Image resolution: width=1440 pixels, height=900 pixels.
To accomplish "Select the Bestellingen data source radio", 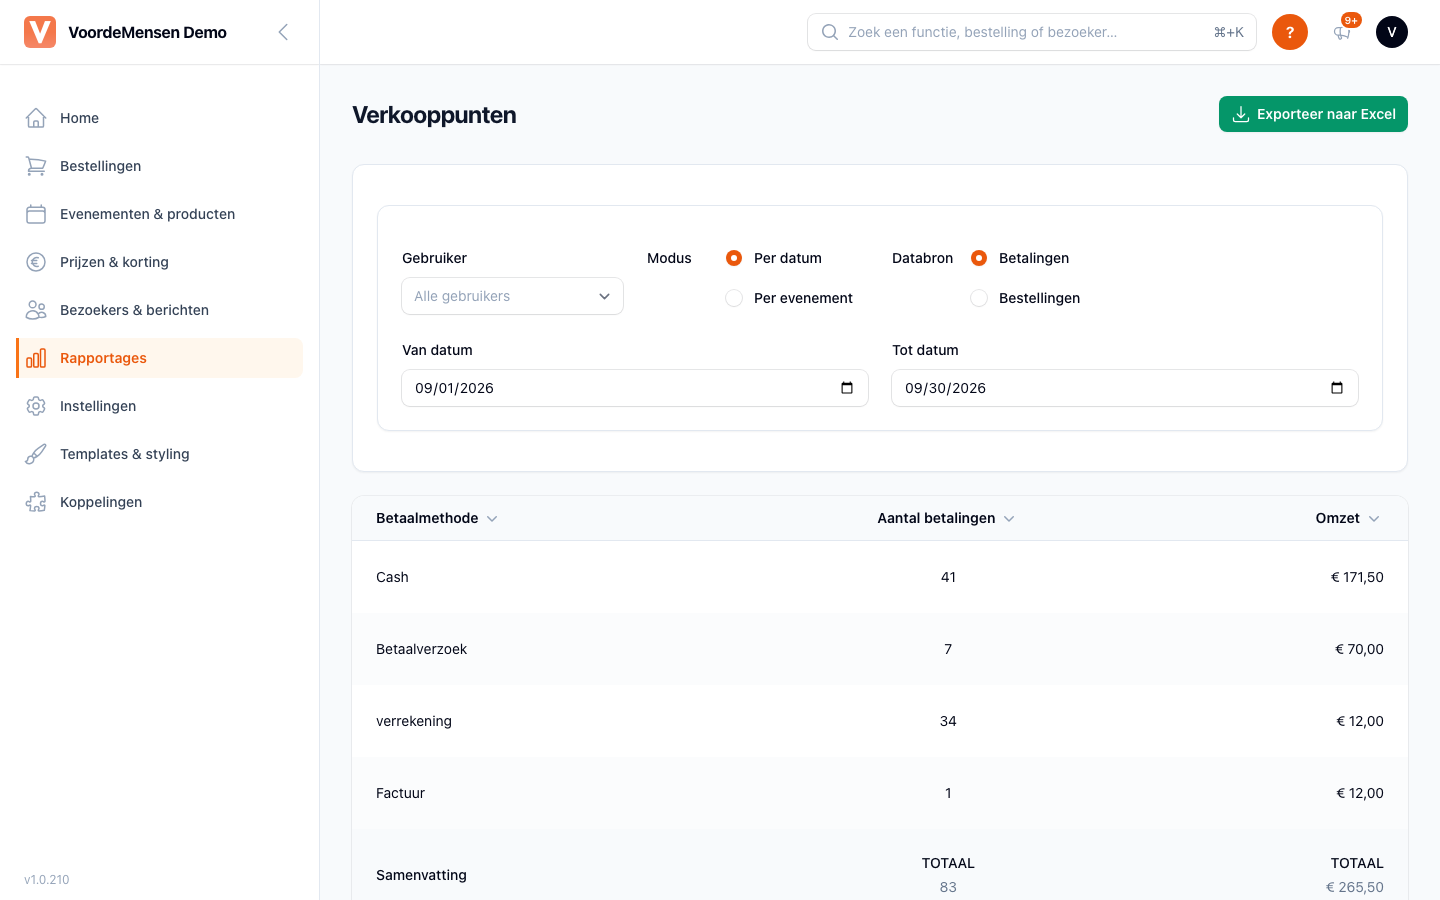I will coord(979,298).
